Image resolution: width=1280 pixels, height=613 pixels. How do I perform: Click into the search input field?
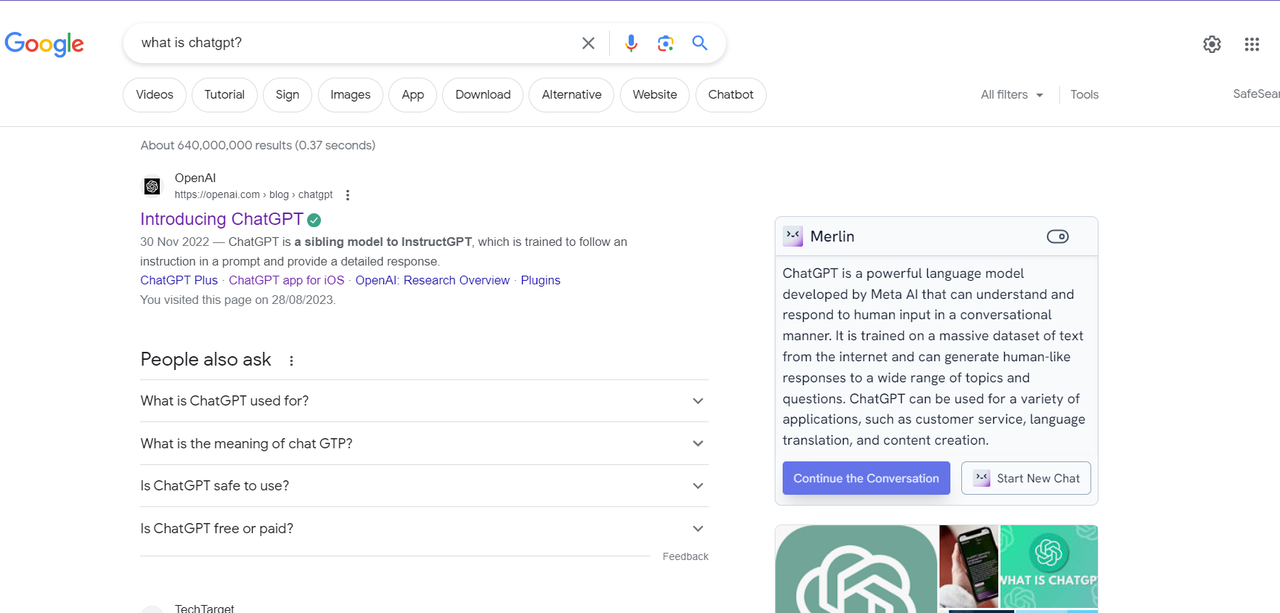pyautogui.click(x=355, y=43)
